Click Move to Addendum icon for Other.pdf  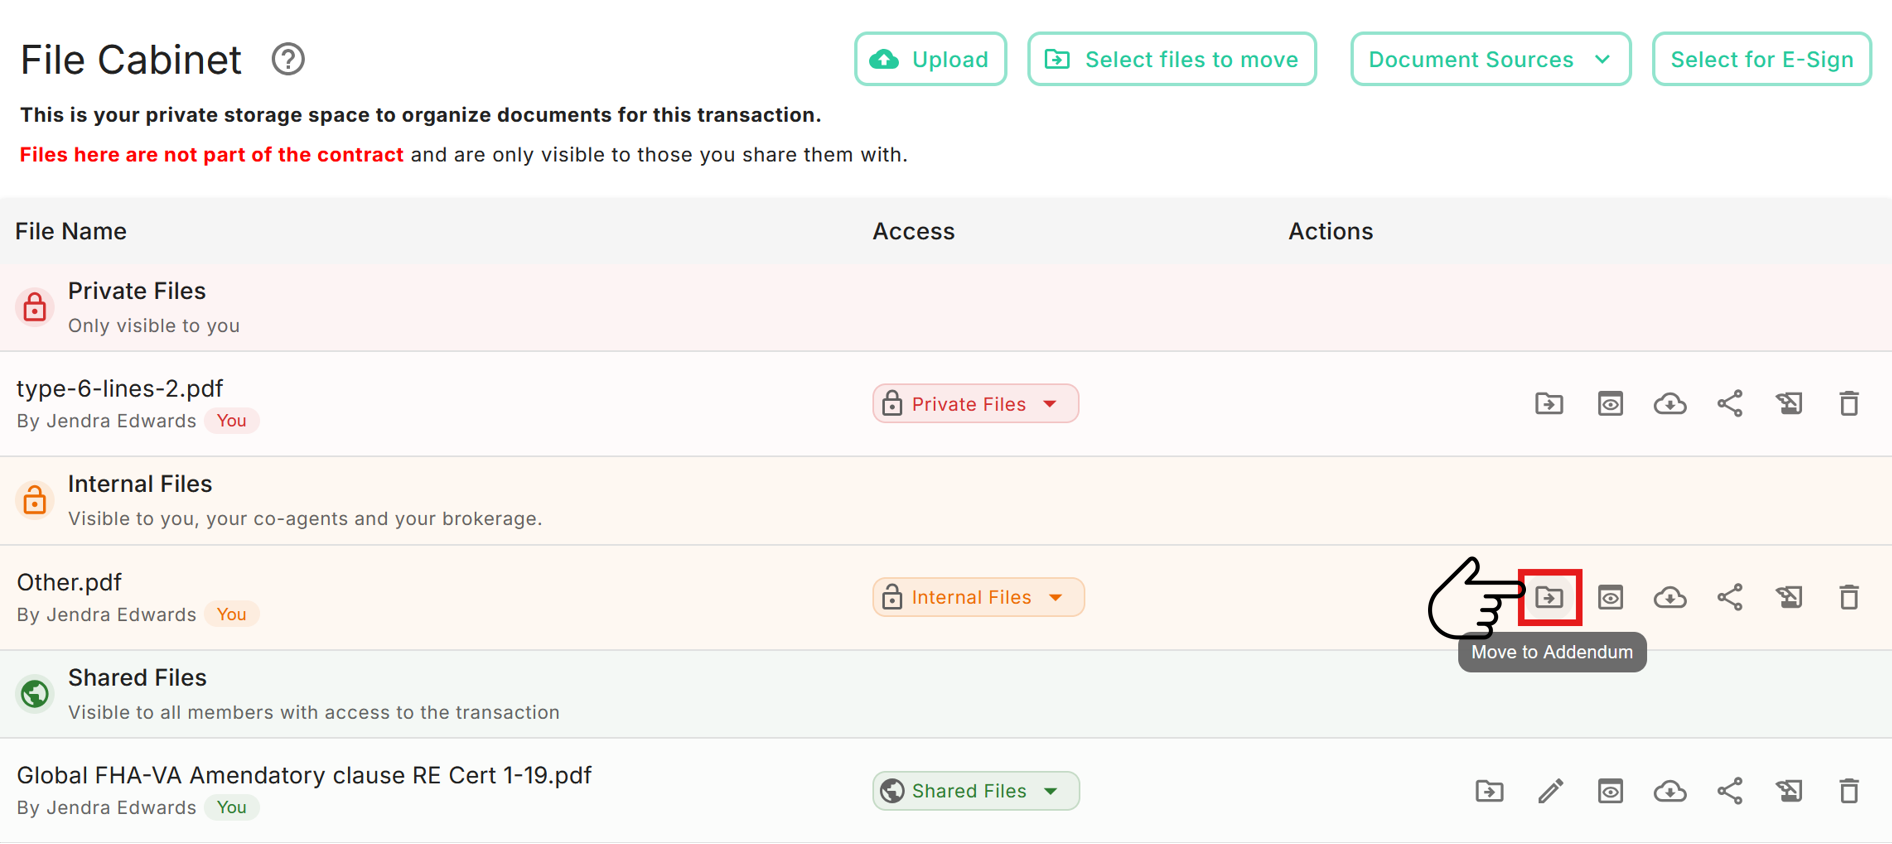click(1549, 597)
